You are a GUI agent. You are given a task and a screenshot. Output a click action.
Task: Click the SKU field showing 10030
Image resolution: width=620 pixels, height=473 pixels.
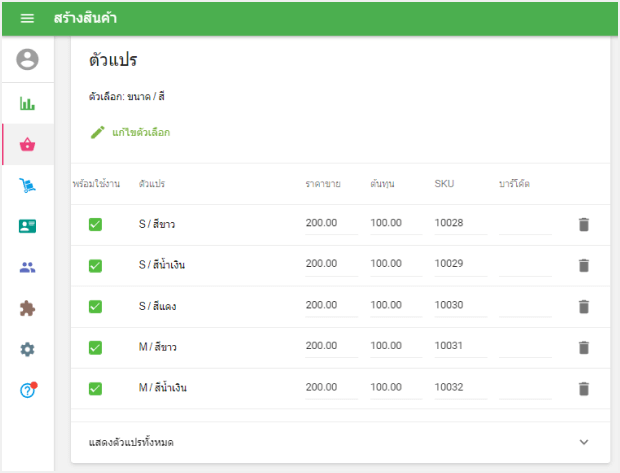tap(460, 305)
